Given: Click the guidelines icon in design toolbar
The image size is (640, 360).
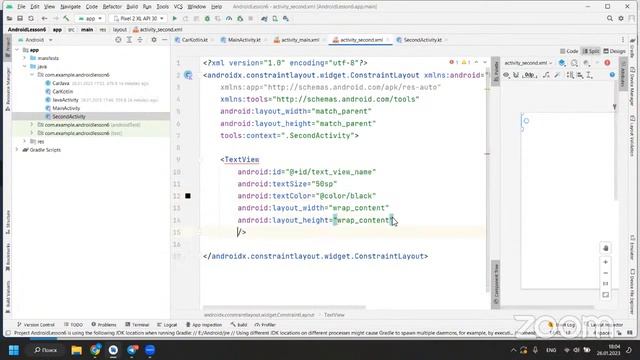Looking at the screenshot, I should pos(589,75).
